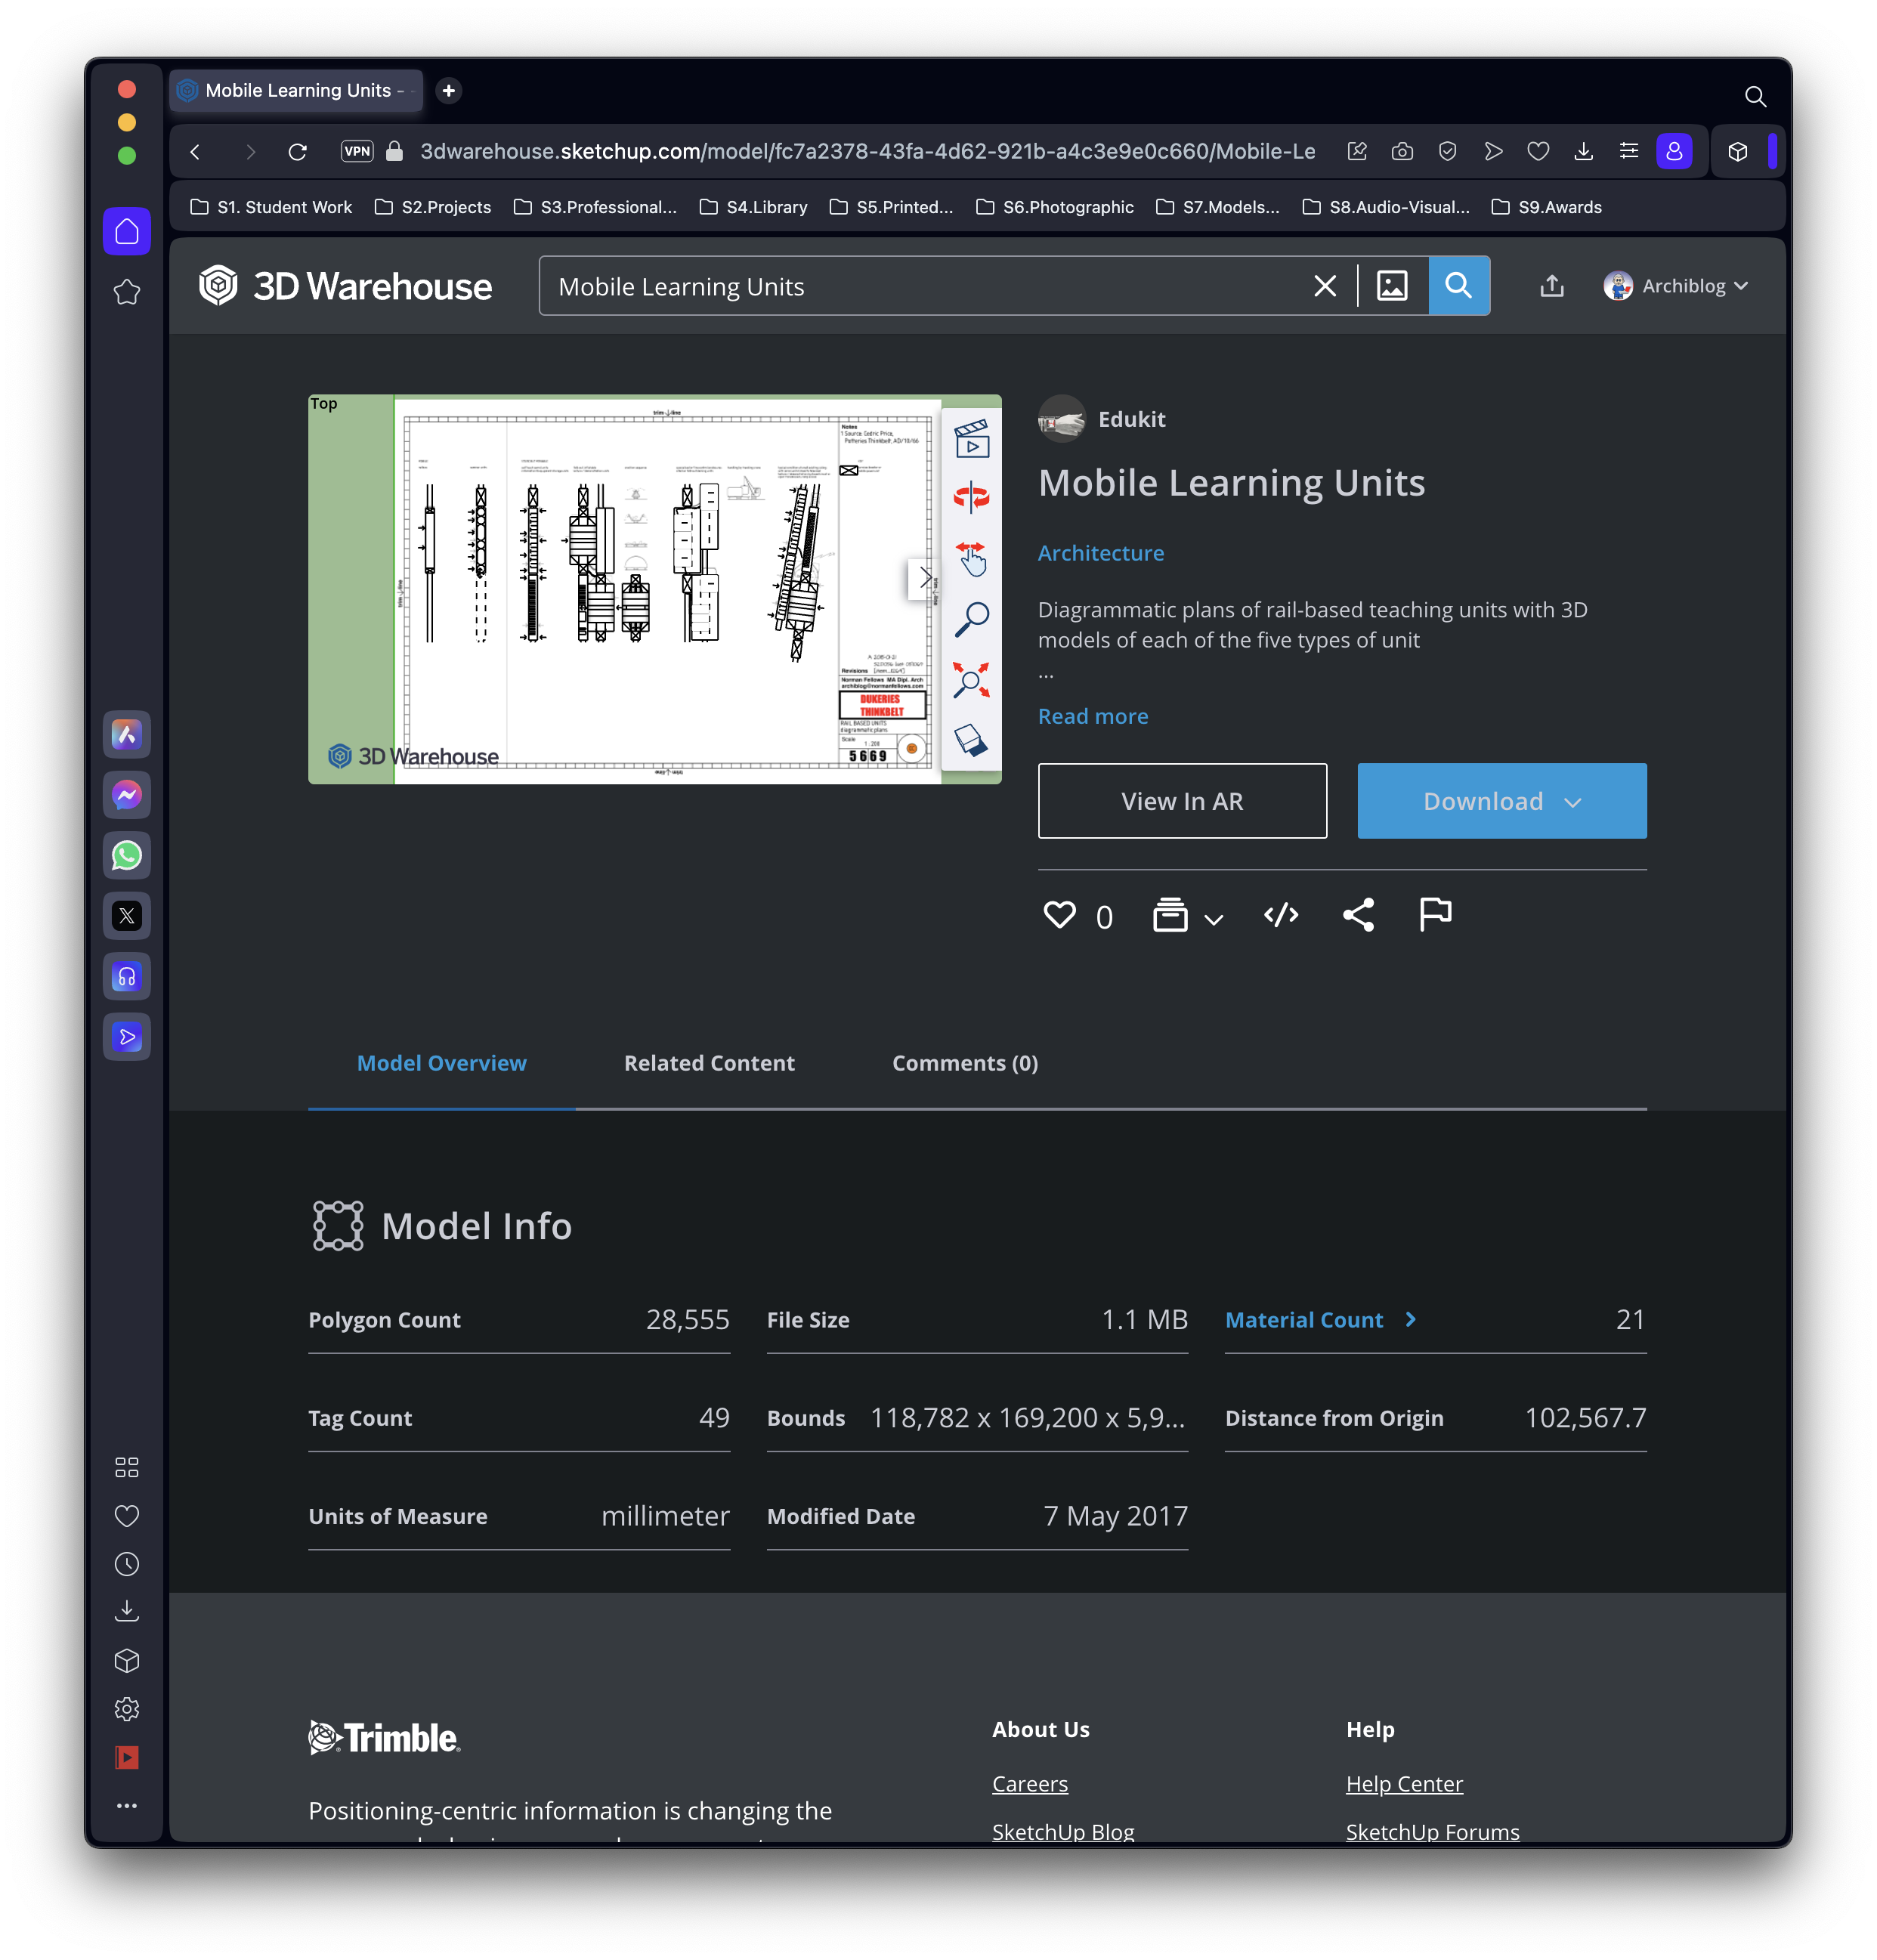
Task: Expand Material Count details arrow
Action: (1414, 1319)
